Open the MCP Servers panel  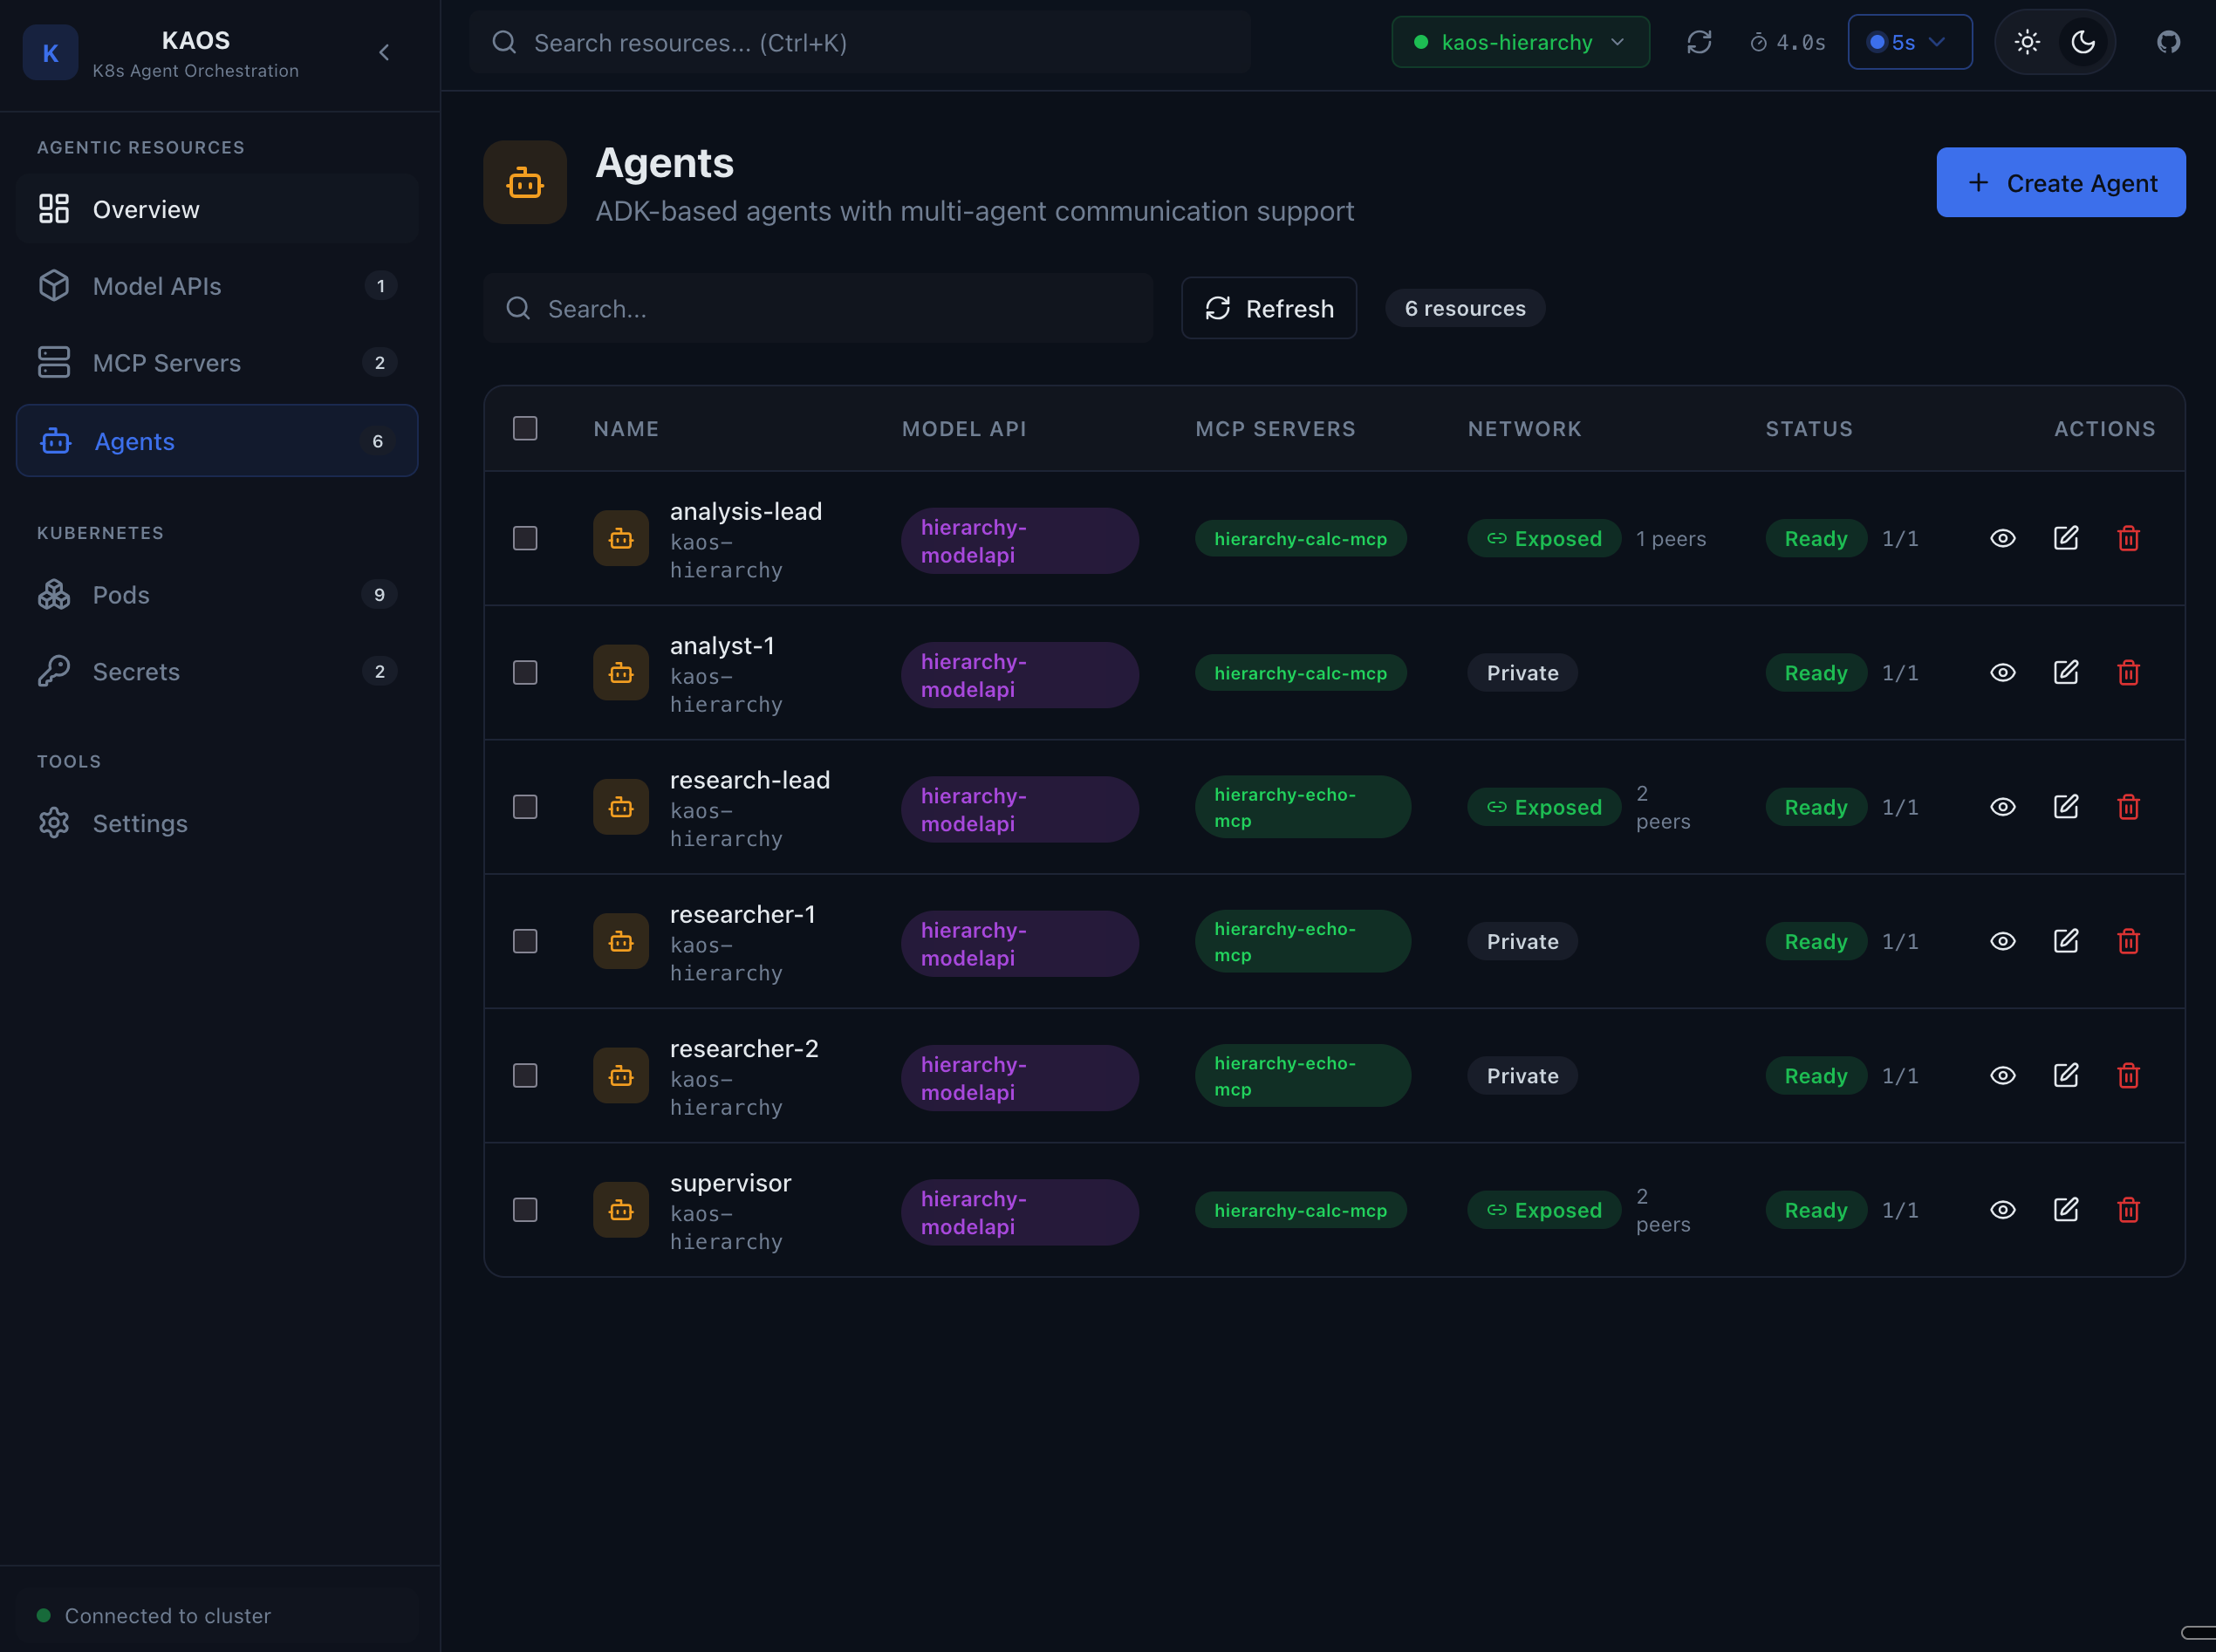pos(167,362)
